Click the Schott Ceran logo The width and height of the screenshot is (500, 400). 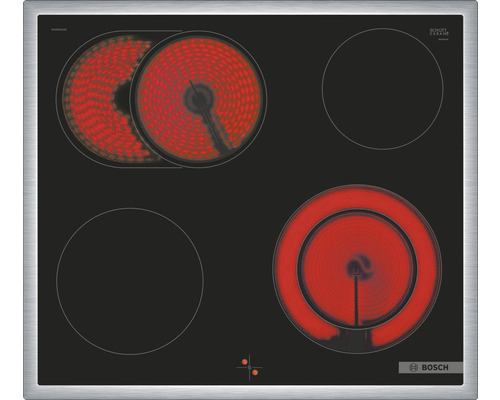[x=439, y=32]
